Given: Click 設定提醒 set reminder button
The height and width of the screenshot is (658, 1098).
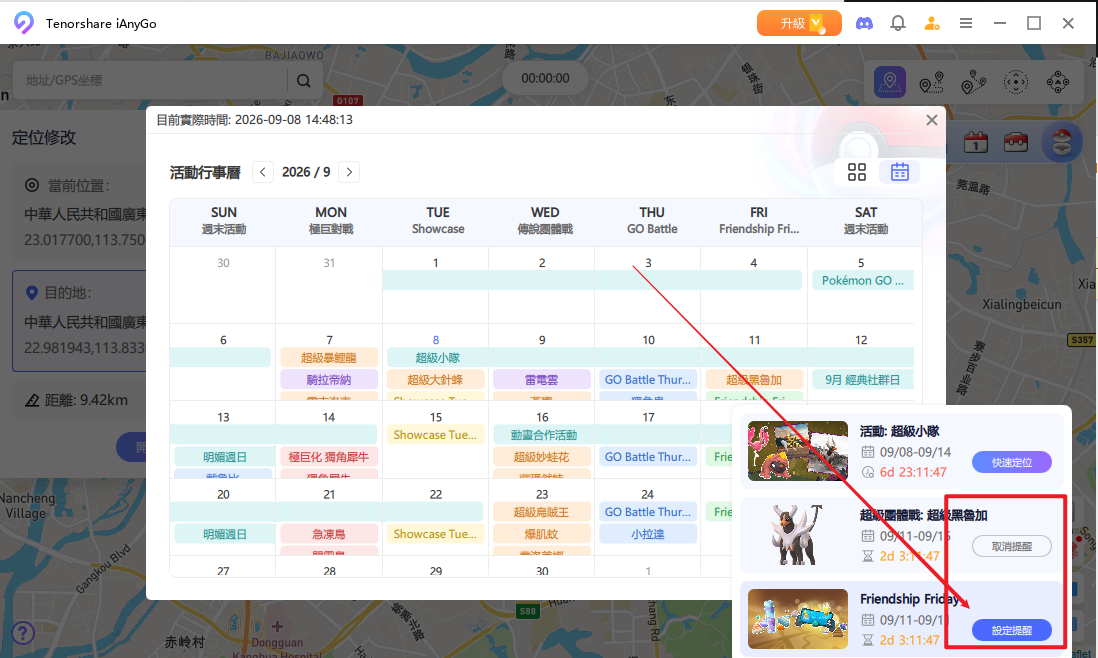Looking at the screenshot, I should 1012,630.
